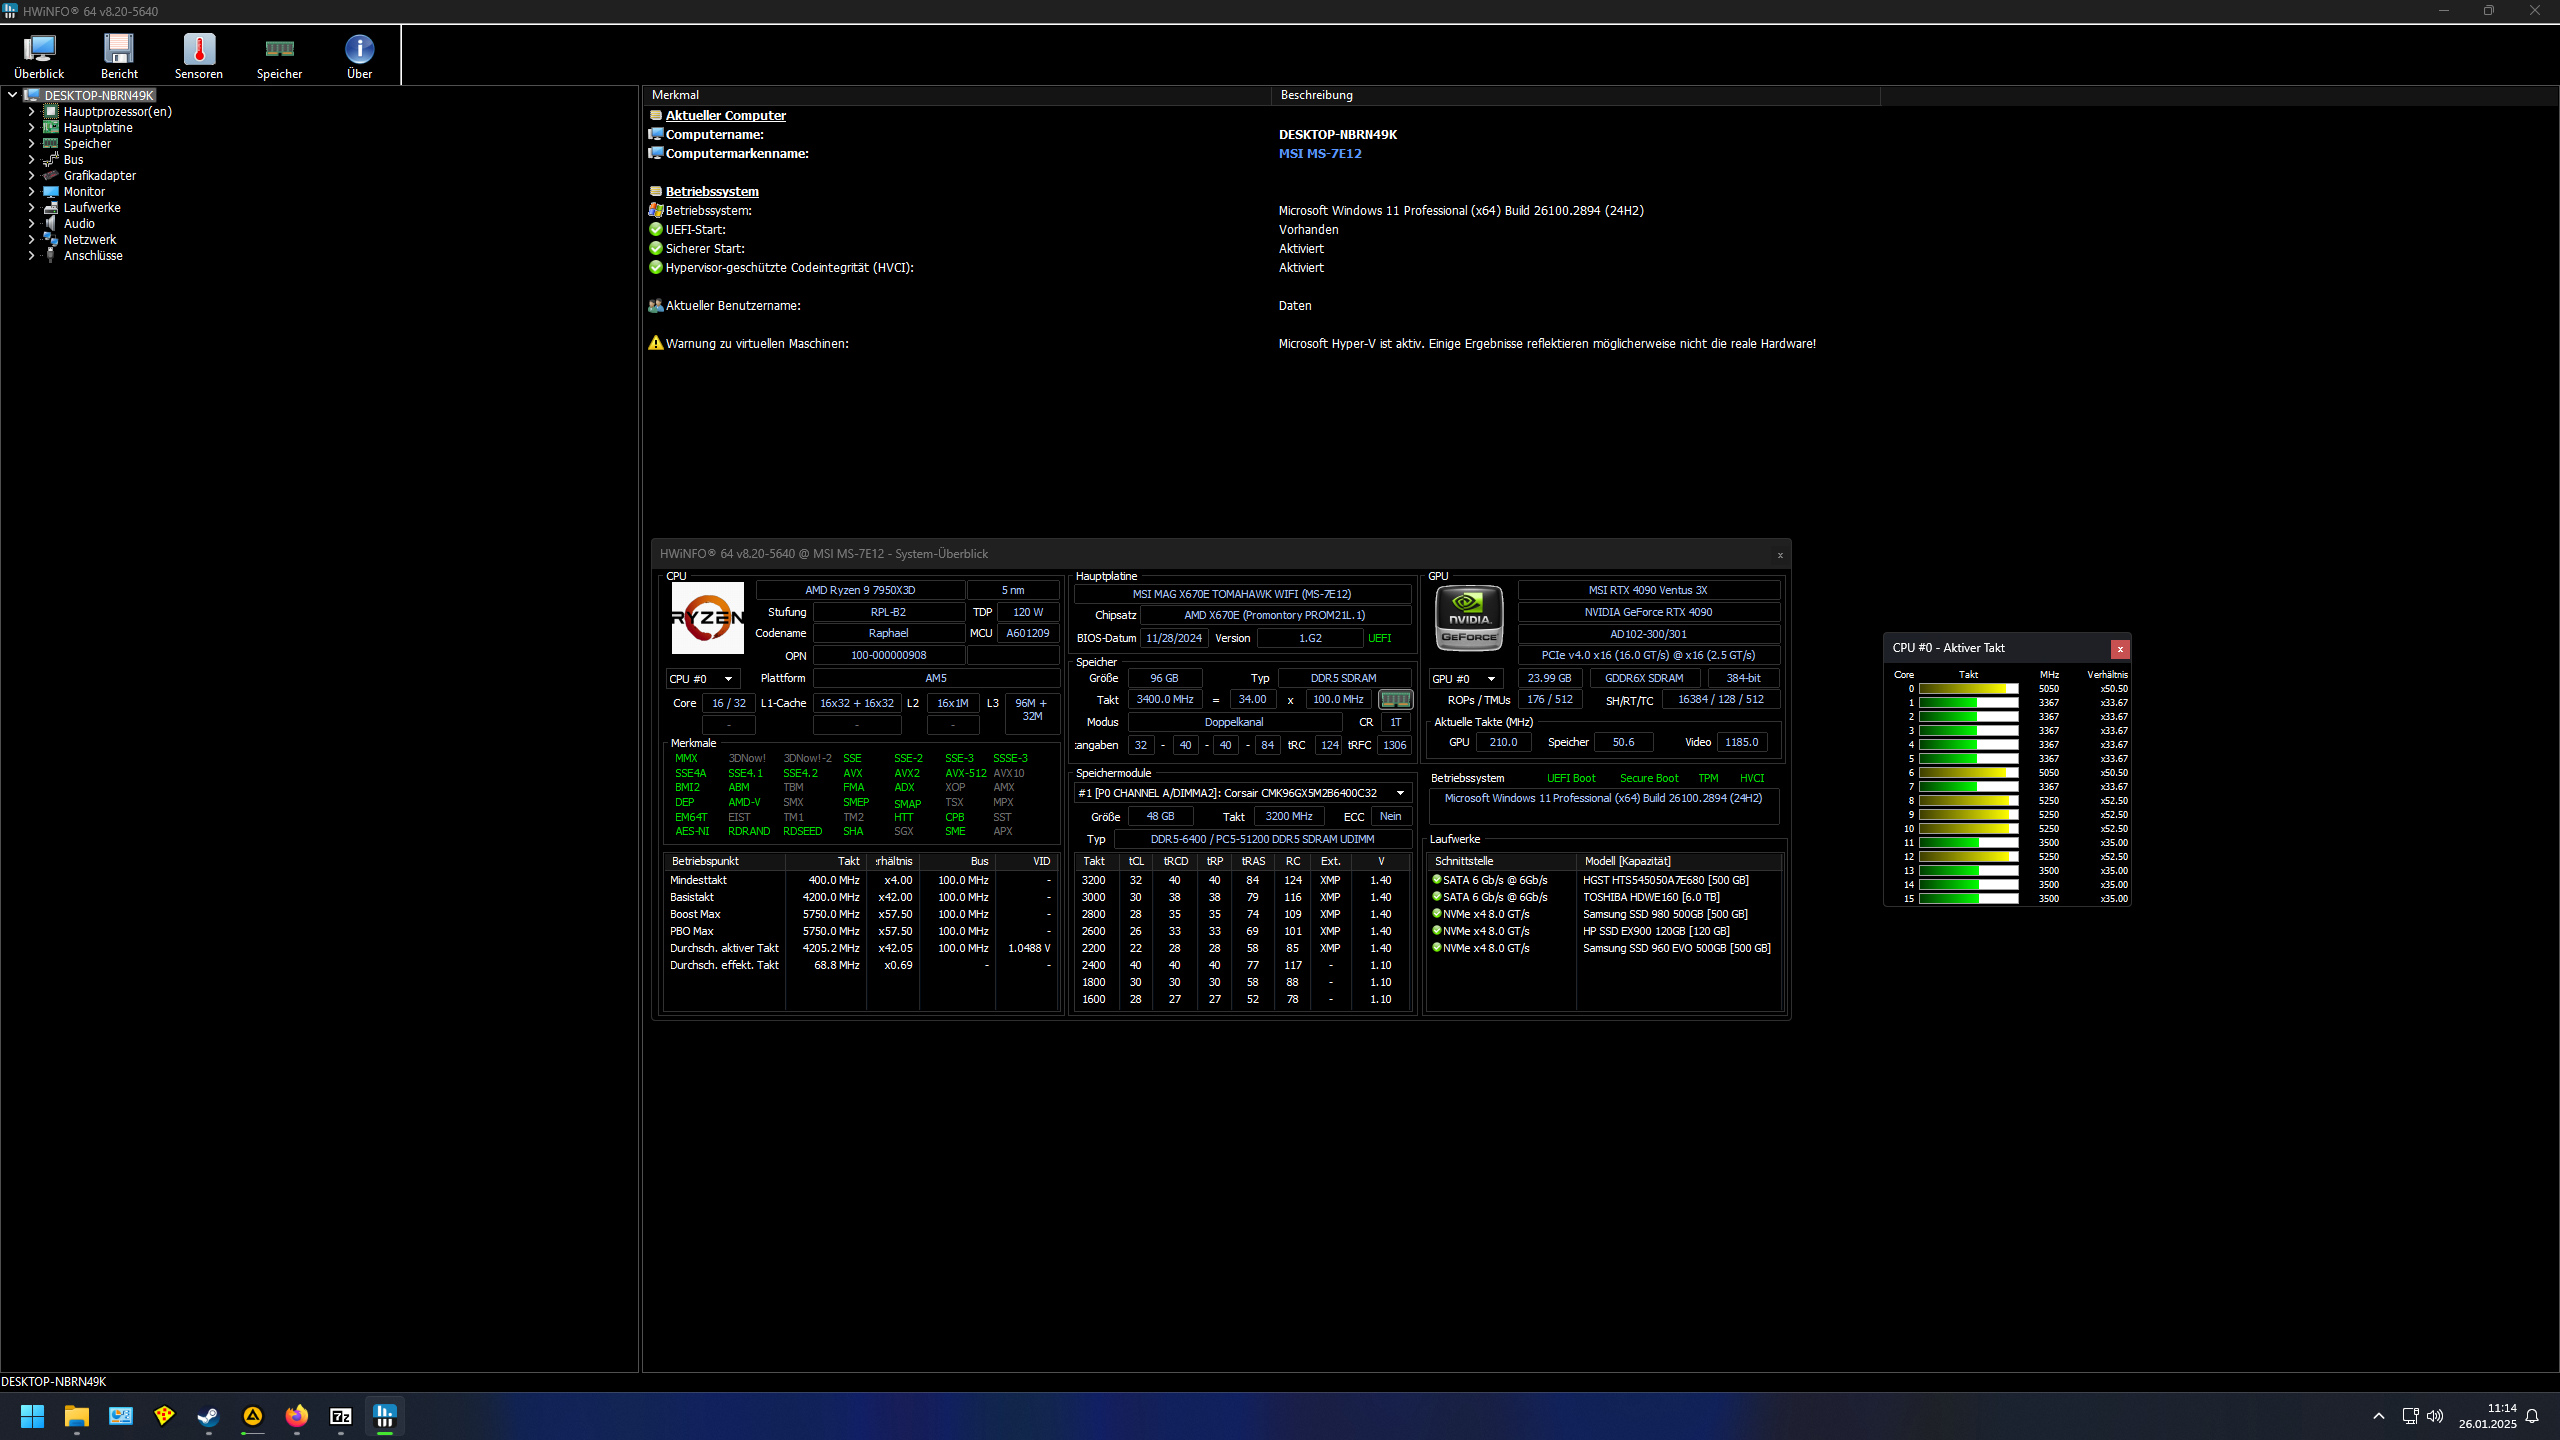Open the CPU #0 selector dropdown

pos(703,679)
